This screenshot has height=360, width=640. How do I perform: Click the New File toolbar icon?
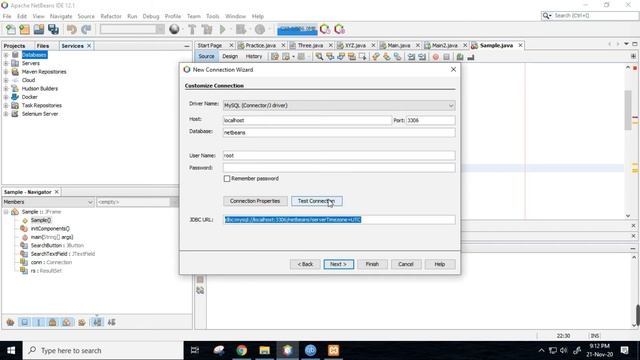[x=11, y=29]
